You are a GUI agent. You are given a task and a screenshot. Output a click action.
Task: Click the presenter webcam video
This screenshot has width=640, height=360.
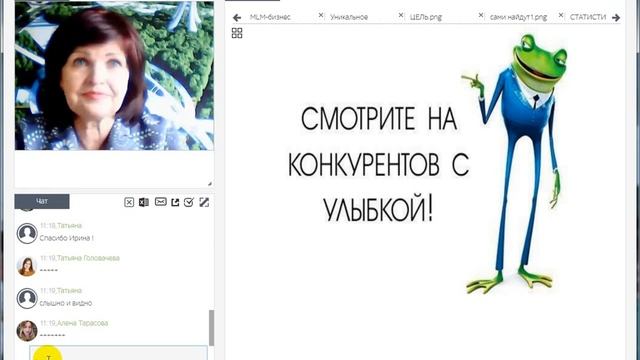pyautogui.click(x=114, y=76)
